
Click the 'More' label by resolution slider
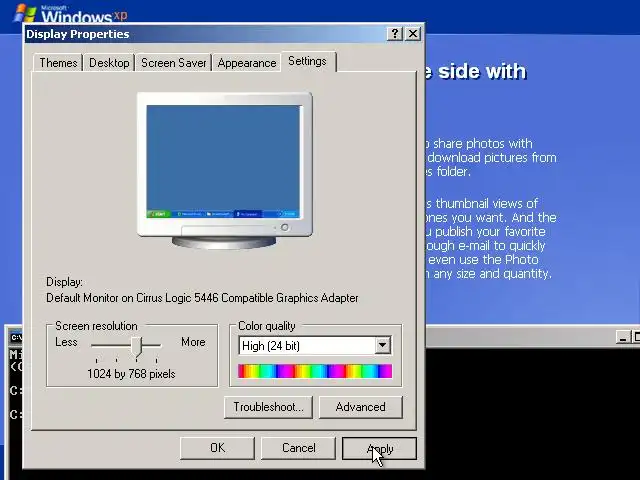click(193, 342)
